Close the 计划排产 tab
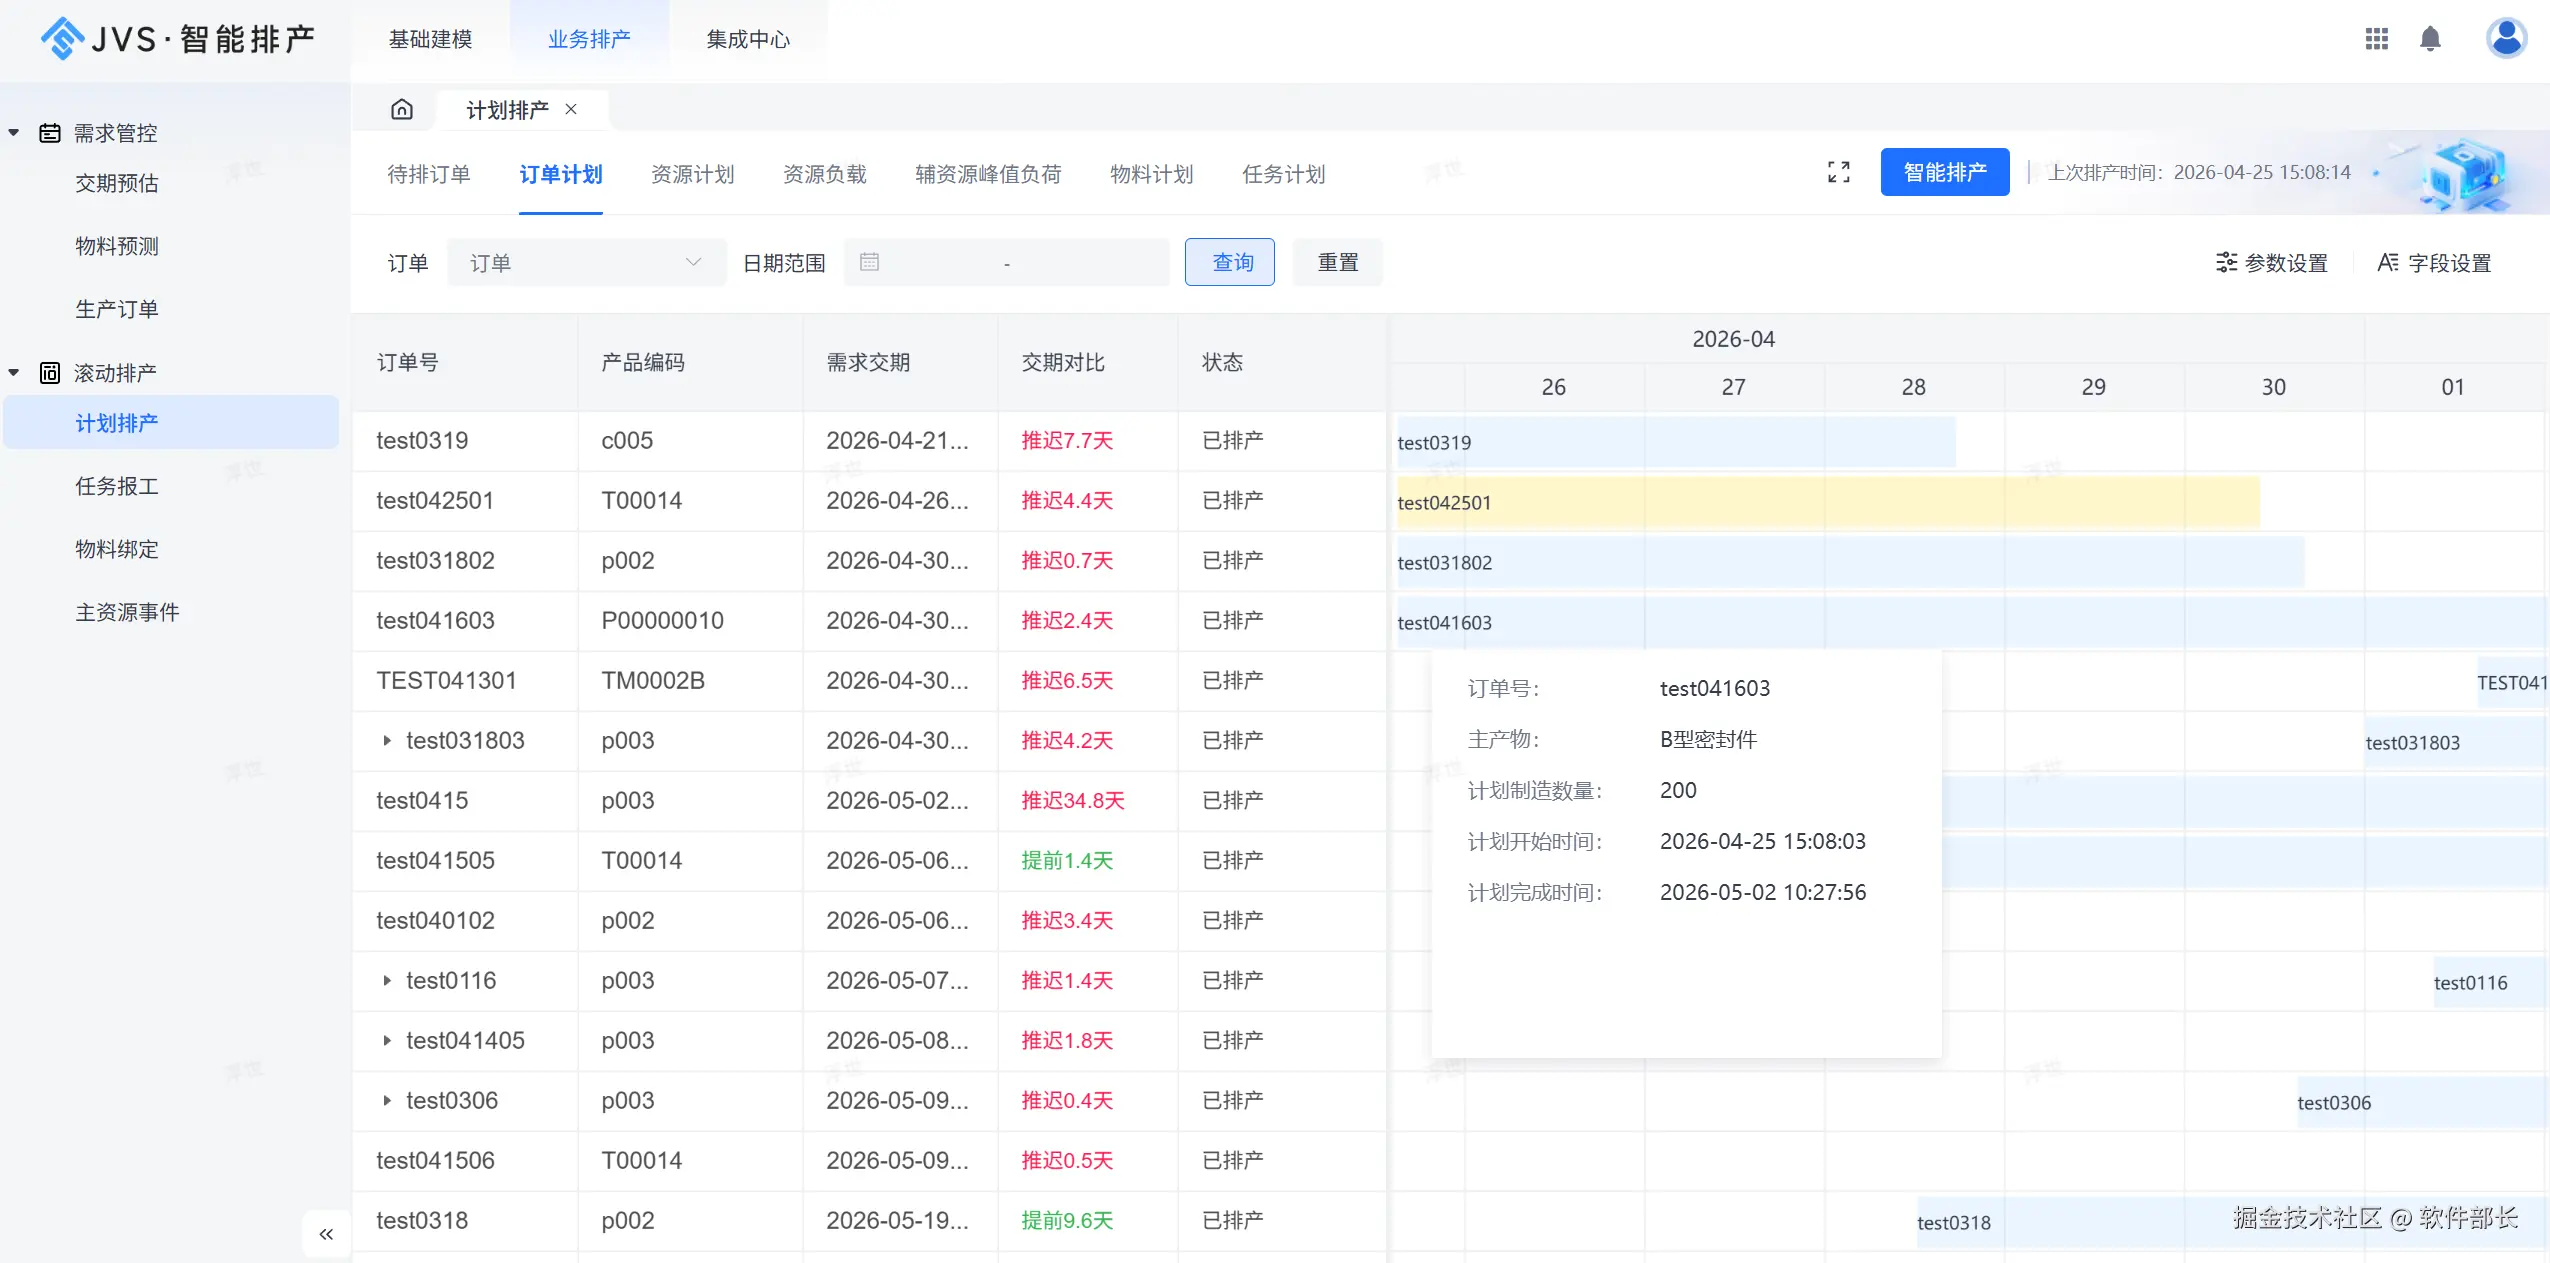Viewport: 2550px width, 1263px height. (x=571, y=109)
